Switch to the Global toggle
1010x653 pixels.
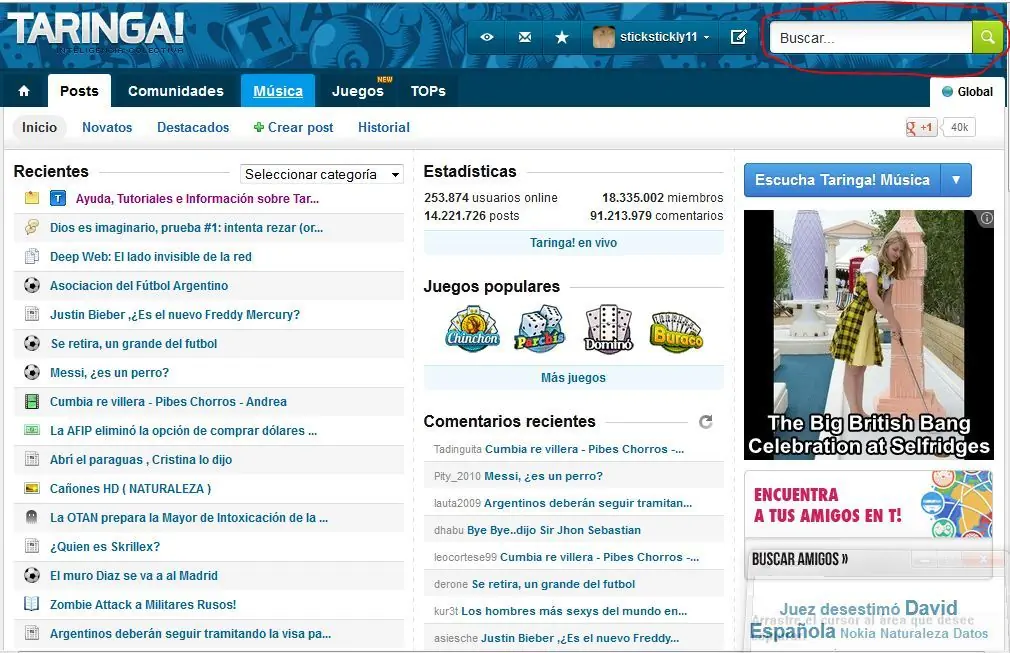coord(967,91)
